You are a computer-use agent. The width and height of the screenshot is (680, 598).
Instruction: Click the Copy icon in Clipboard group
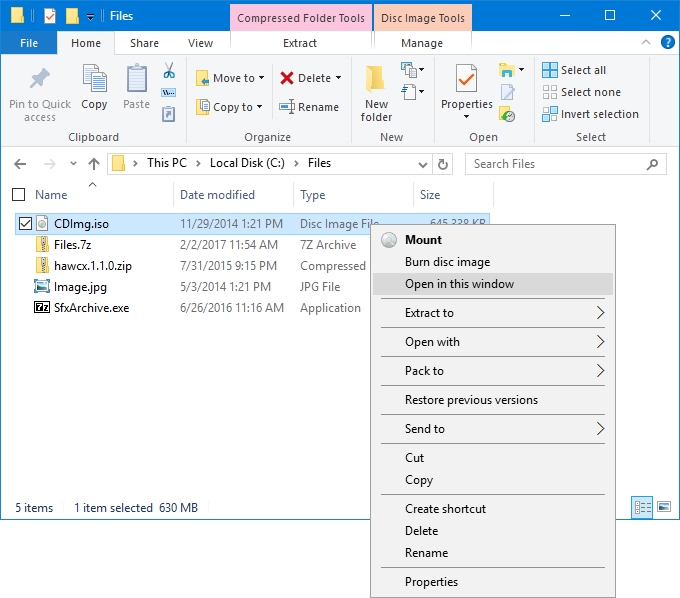click(x=95, y=78)
